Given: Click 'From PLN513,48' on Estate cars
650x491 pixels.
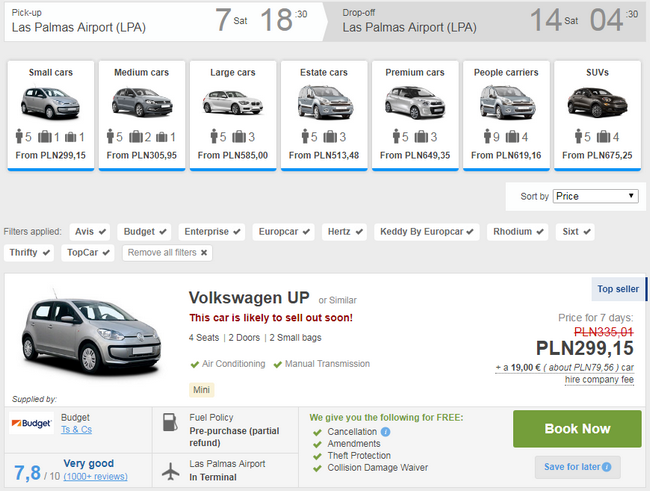Looking at the screenshot, I should tap(324, 156).
